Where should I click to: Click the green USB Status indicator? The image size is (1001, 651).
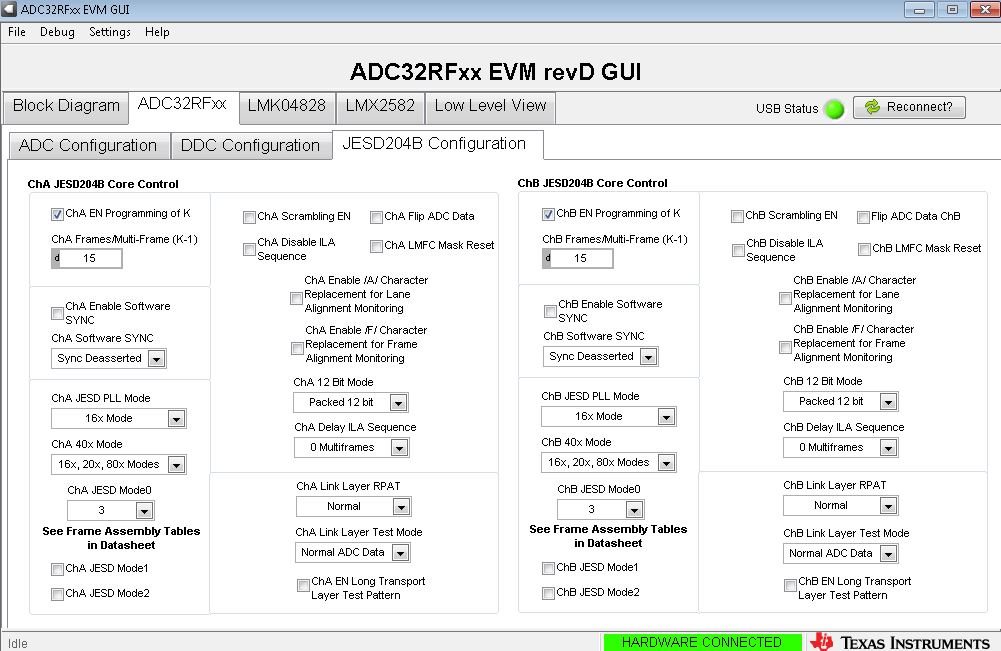tap(834, 108)
